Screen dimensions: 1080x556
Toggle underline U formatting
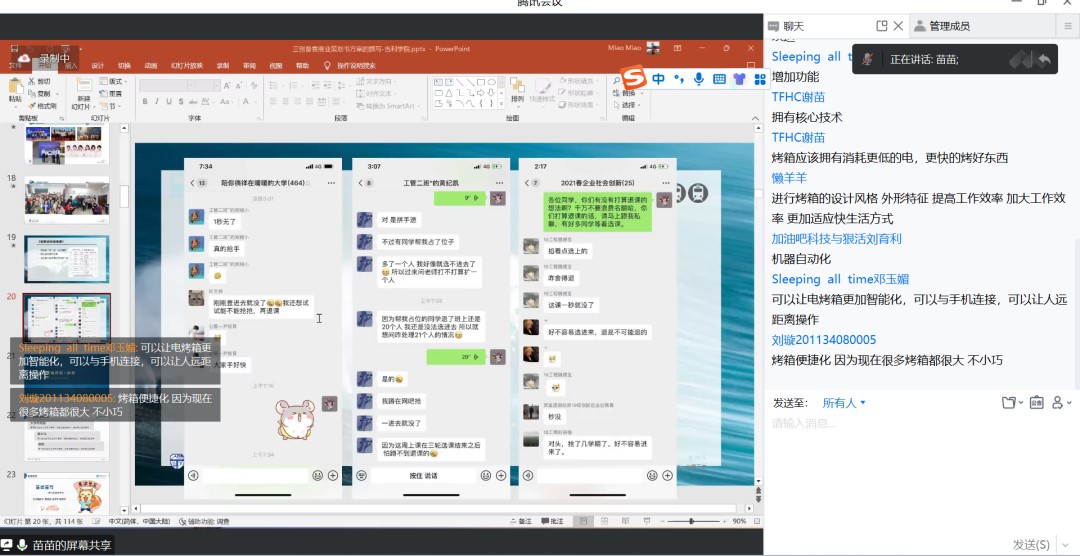coord(168,101)
